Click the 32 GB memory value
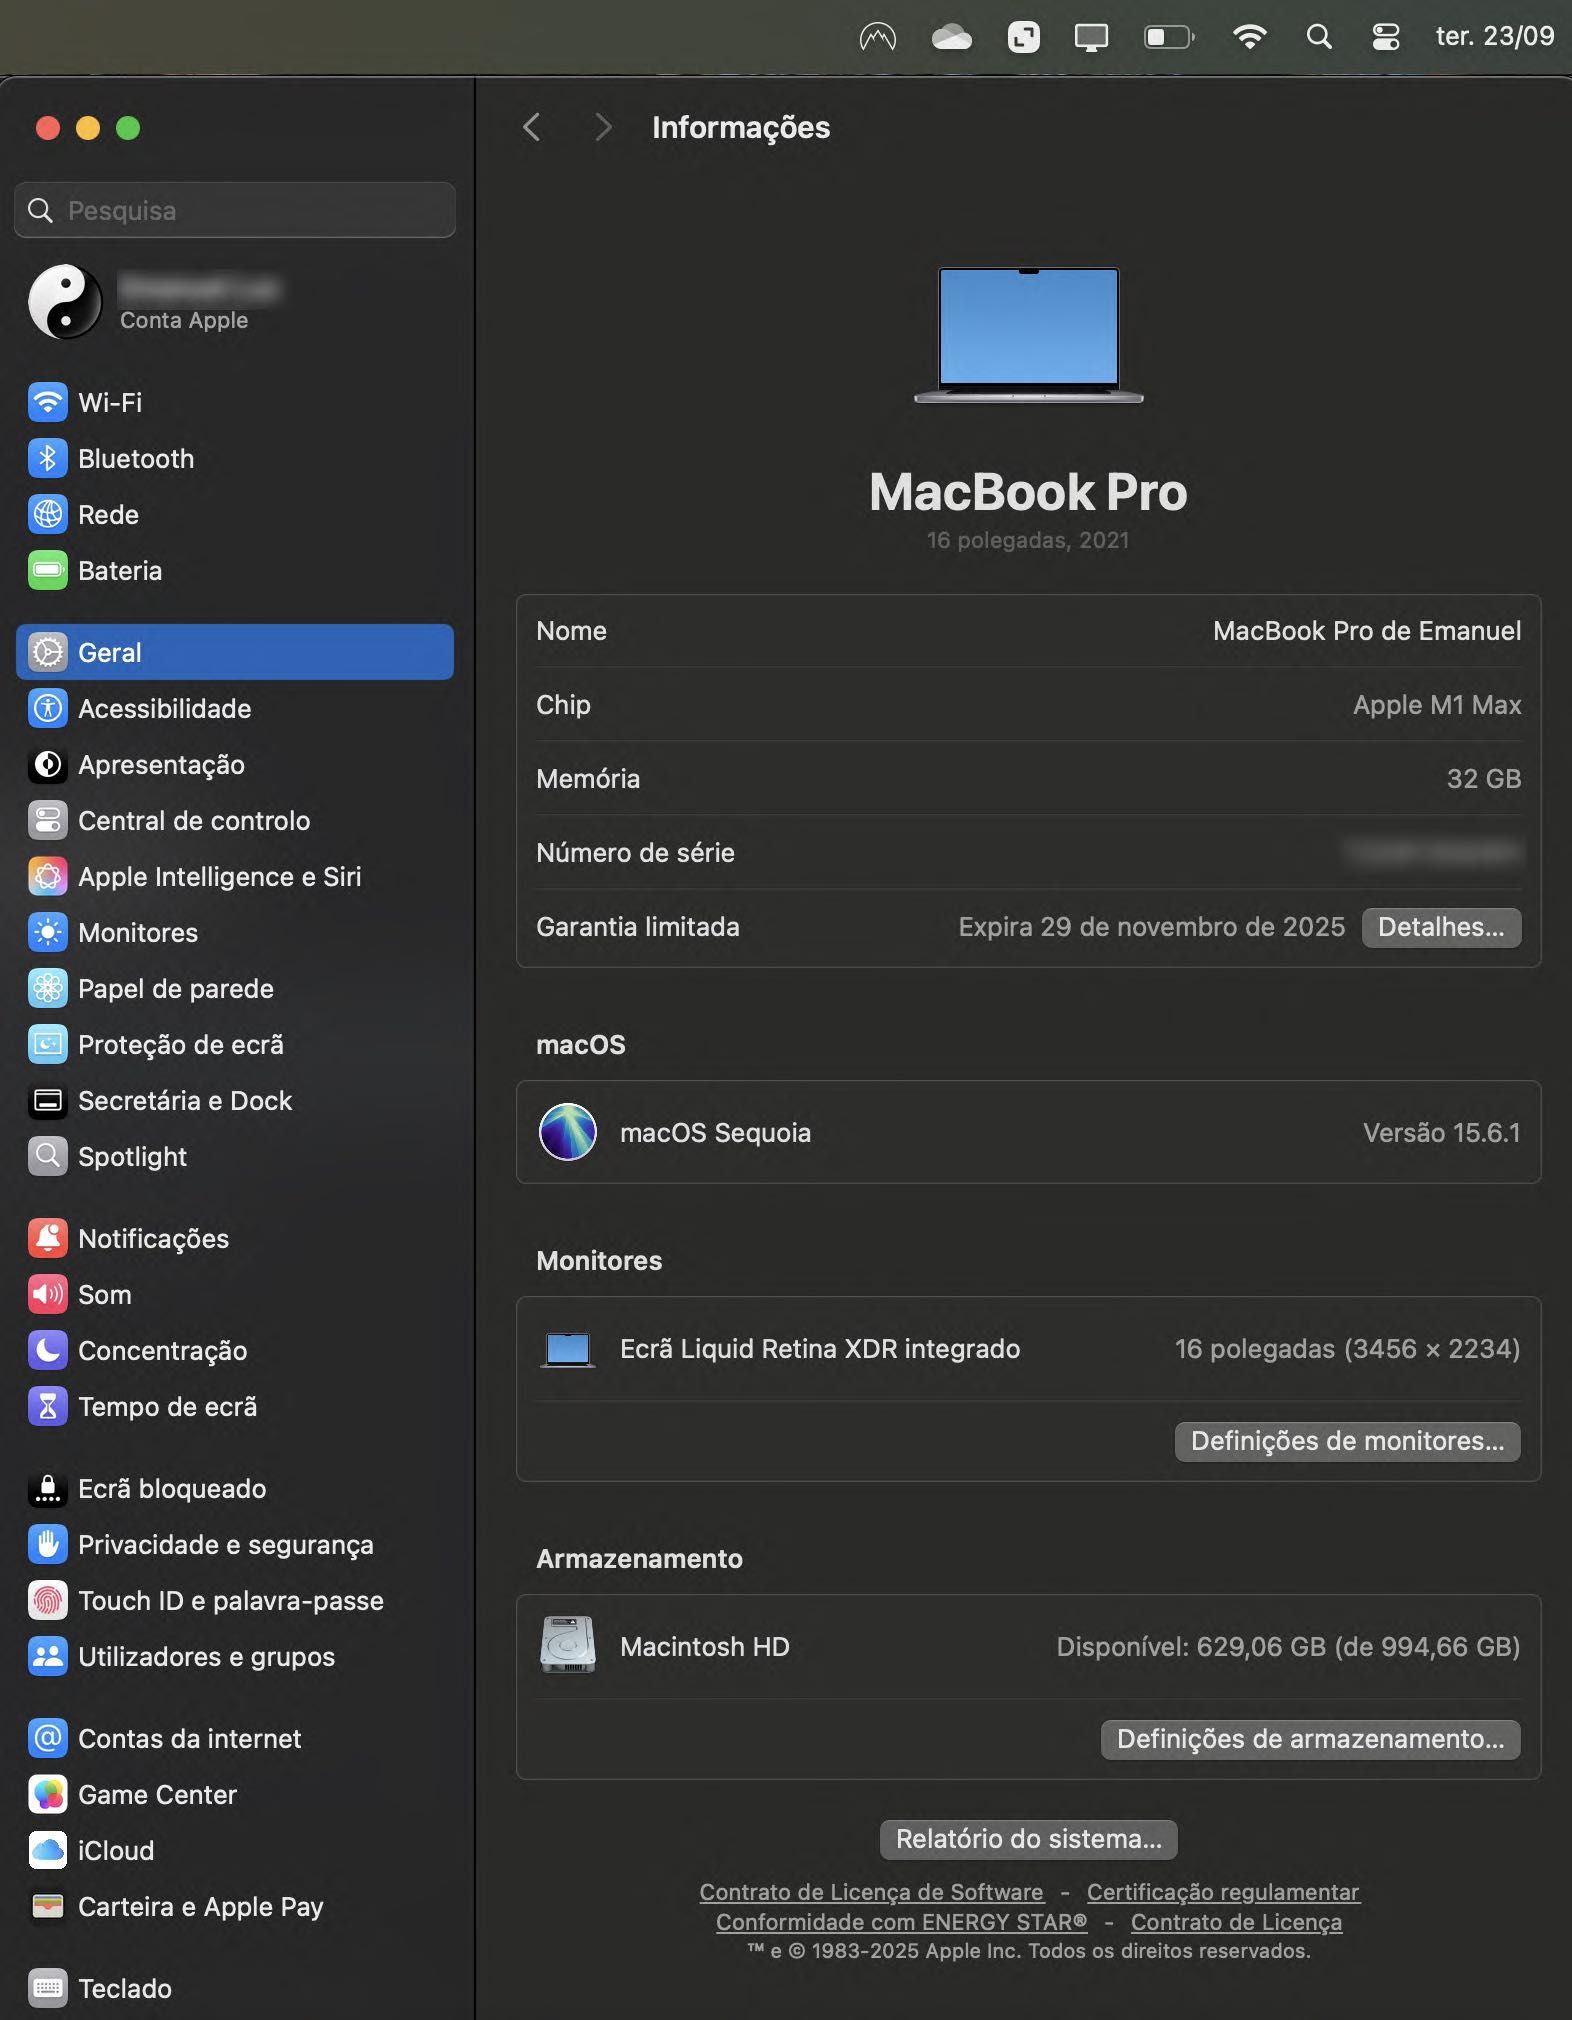The height and width of the screenshot is (2020, 1572). (1484, 779)
